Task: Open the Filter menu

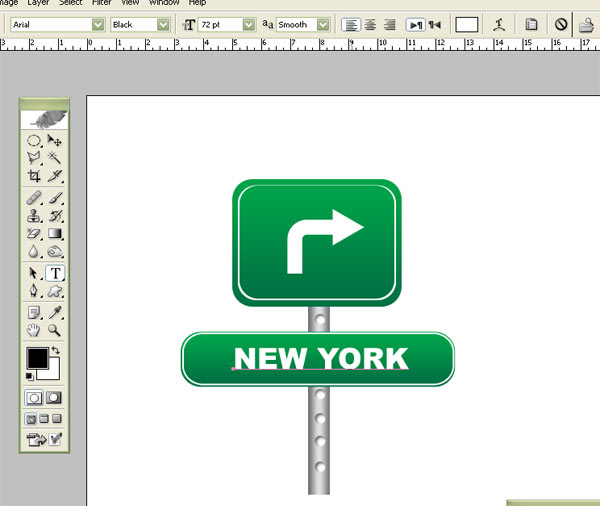Action: 101,2
